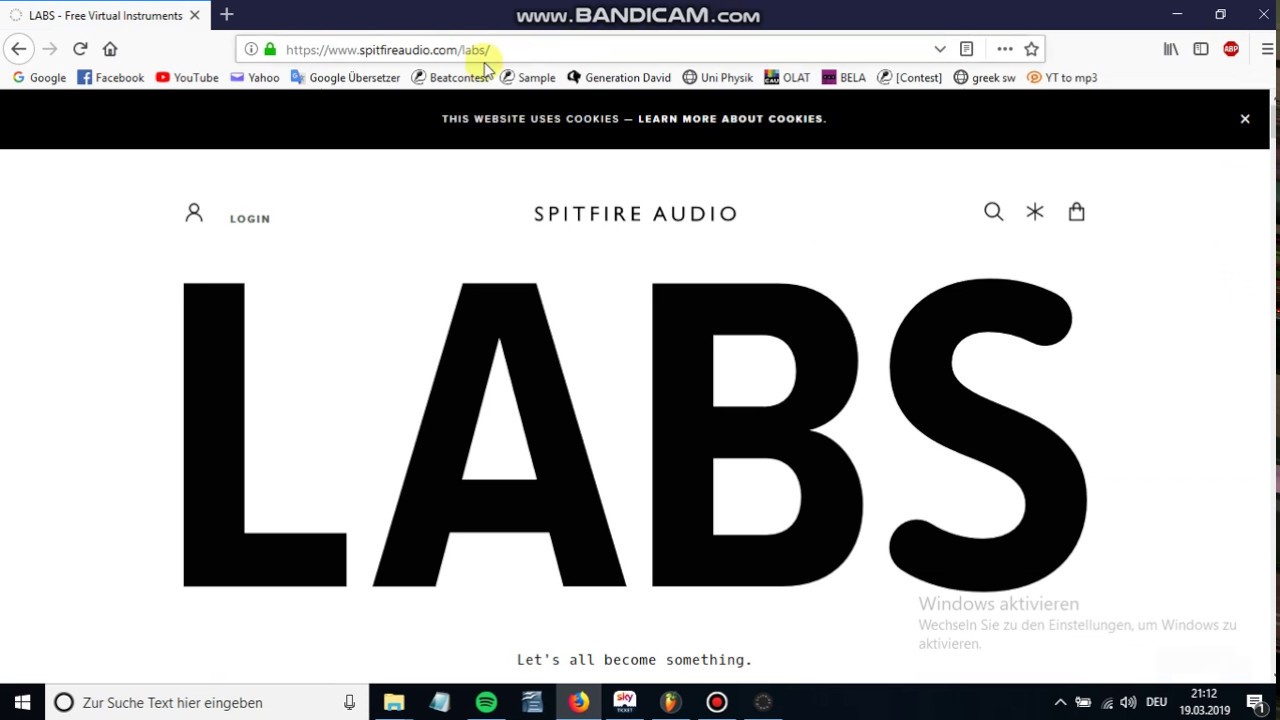Go back to previous page

[19, 49]
